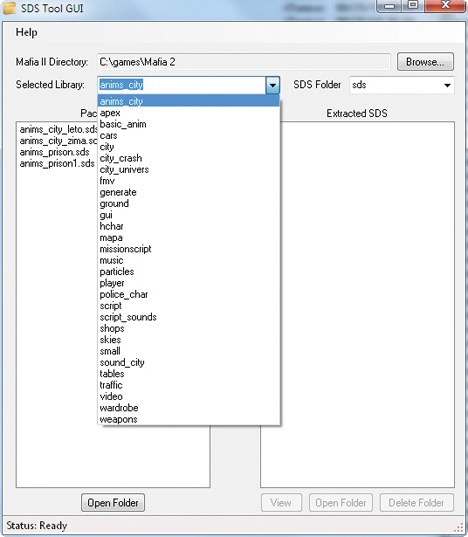This screenshot has height=537, width=468.
Task: Select apex from the library list
Action: click(189, 113)
